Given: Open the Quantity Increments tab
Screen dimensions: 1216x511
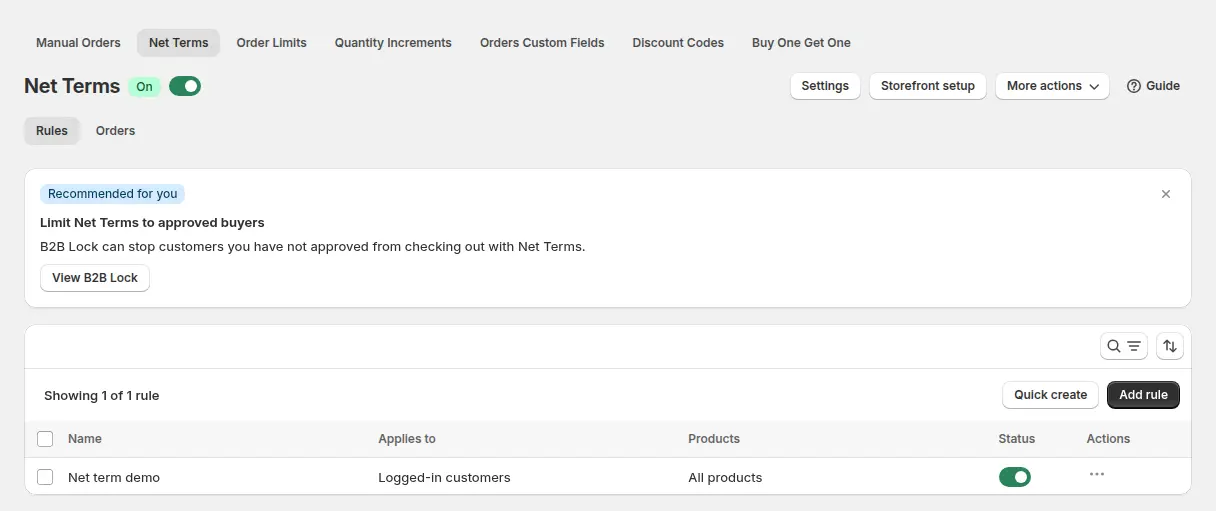Looking at the screenshot, I should click(393, 43).
